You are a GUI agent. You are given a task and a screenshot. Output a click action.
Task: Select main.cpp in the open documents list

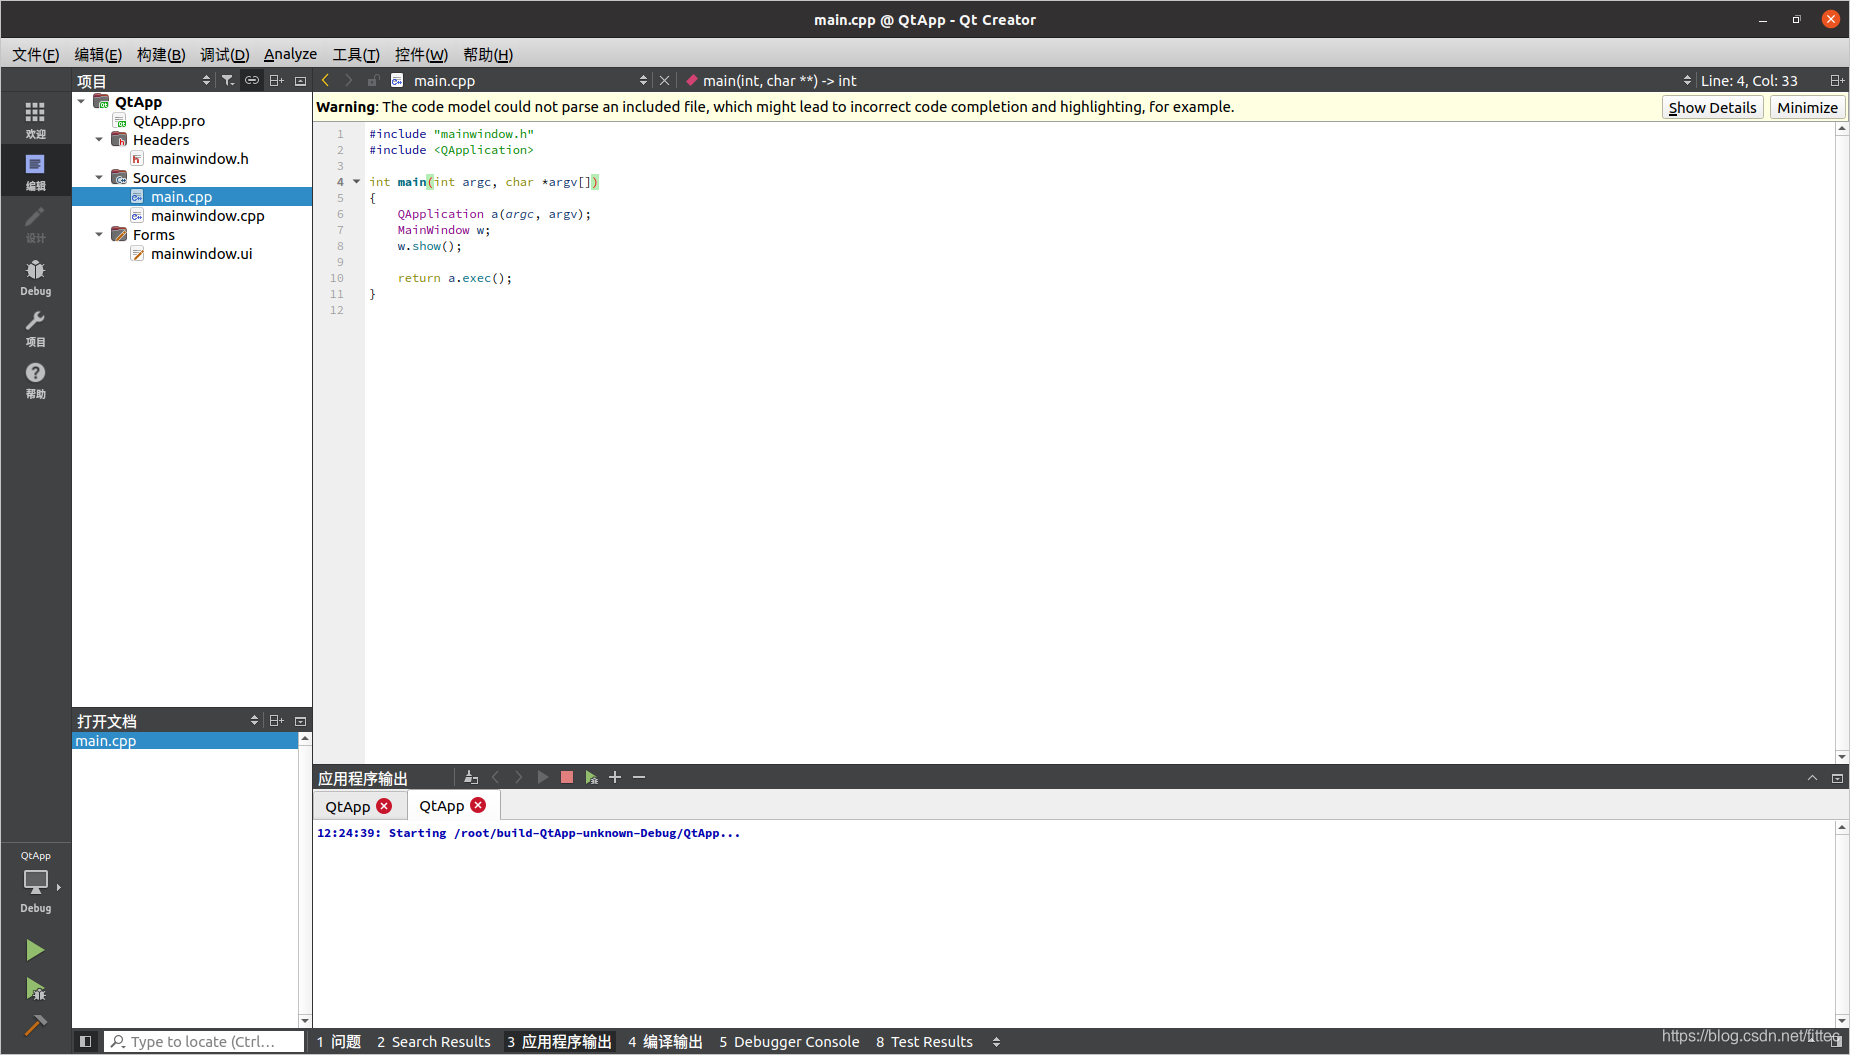point(185,741)
